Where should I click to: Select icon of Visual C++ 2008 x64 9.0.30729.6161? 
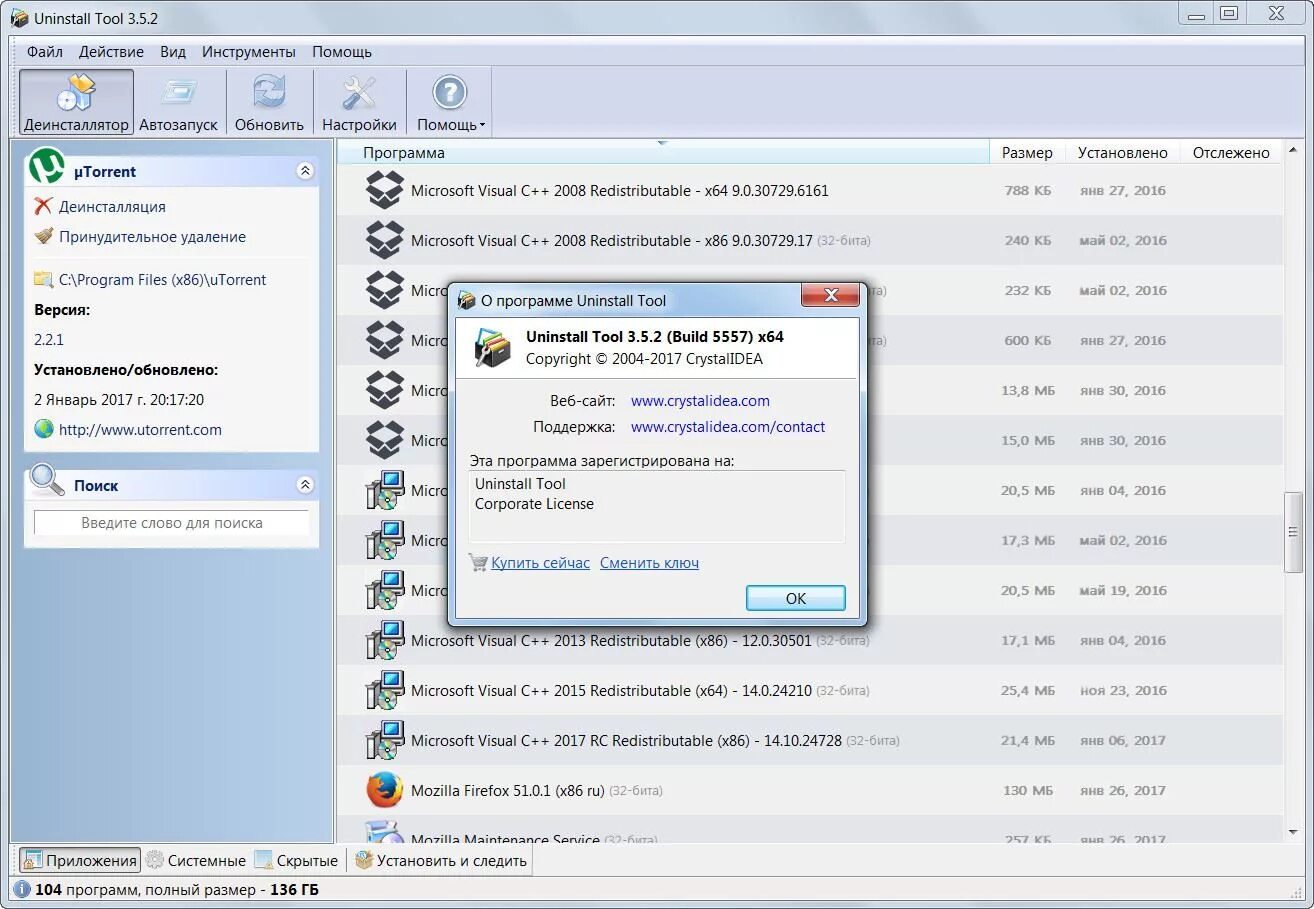[384, 190]
